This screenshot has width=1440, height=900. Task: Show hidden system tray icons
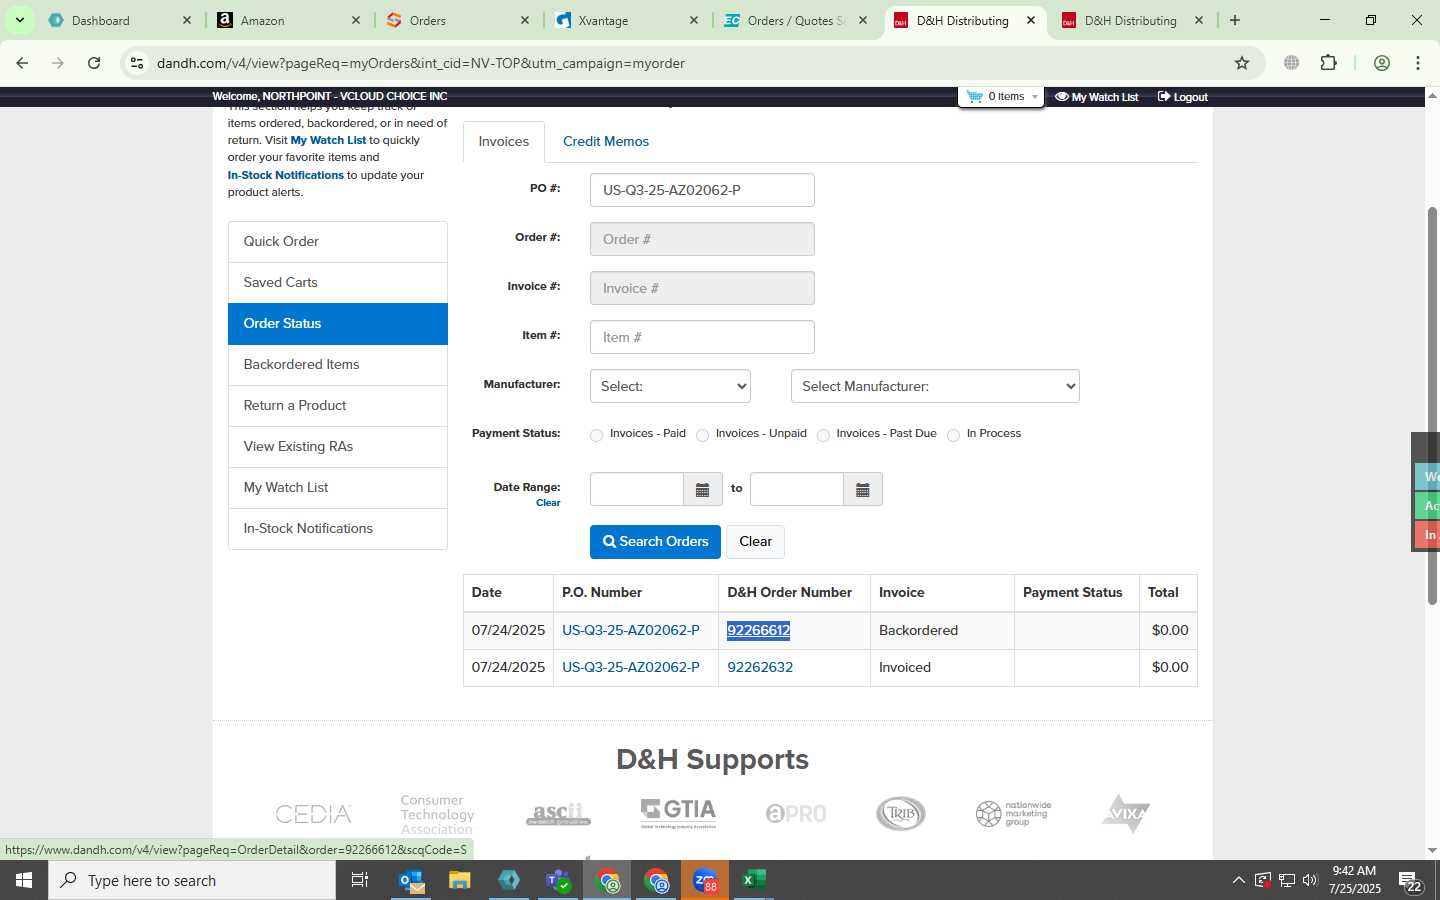1238,880
